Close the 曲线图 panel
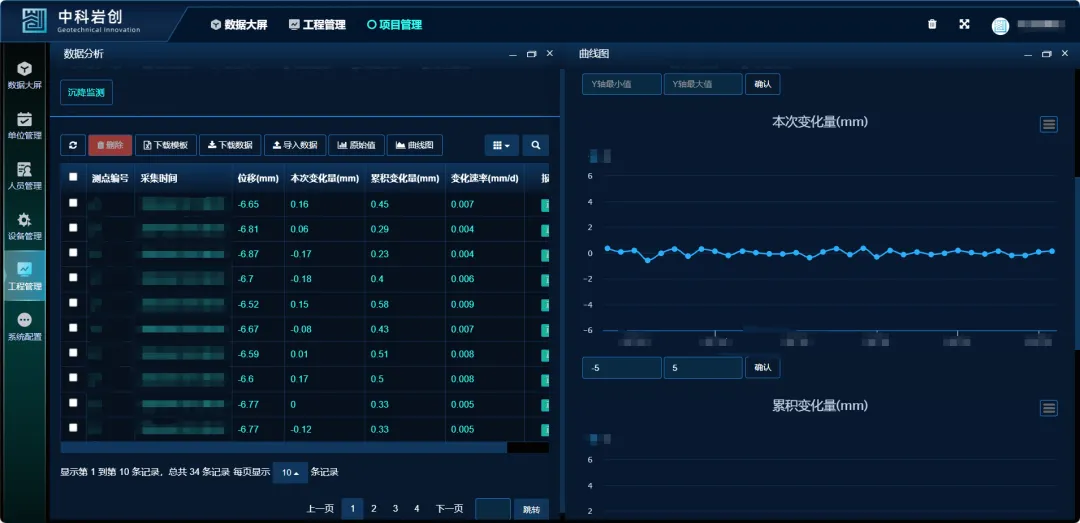Screen dimensions: 1080x523 pyautogui.click(x=1065, y=54)
